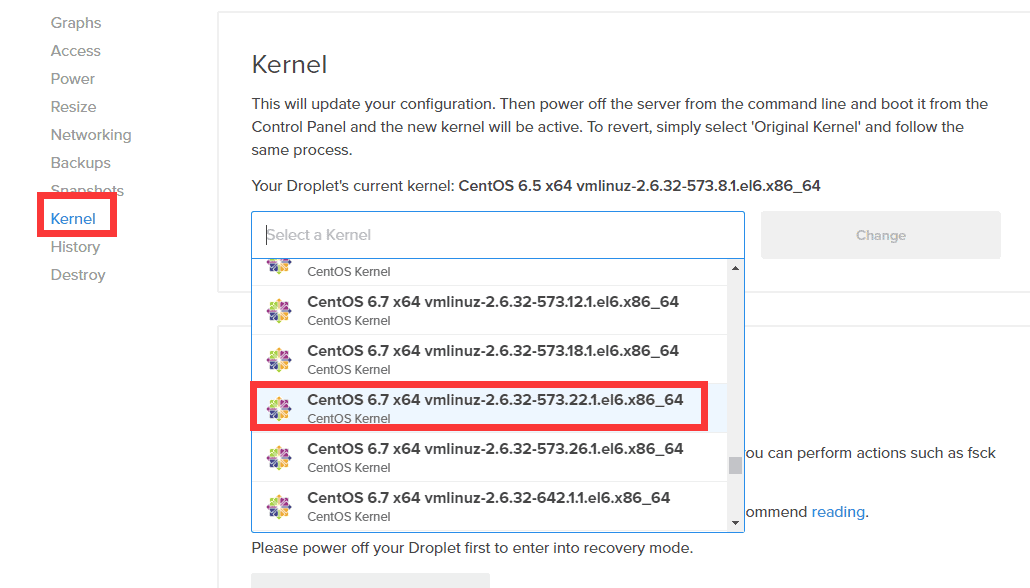Viewport: 1030px width, 588px height.
Task: Click CentOS logo icon beside 573.22.1 kernel
Action: [279, 409]
